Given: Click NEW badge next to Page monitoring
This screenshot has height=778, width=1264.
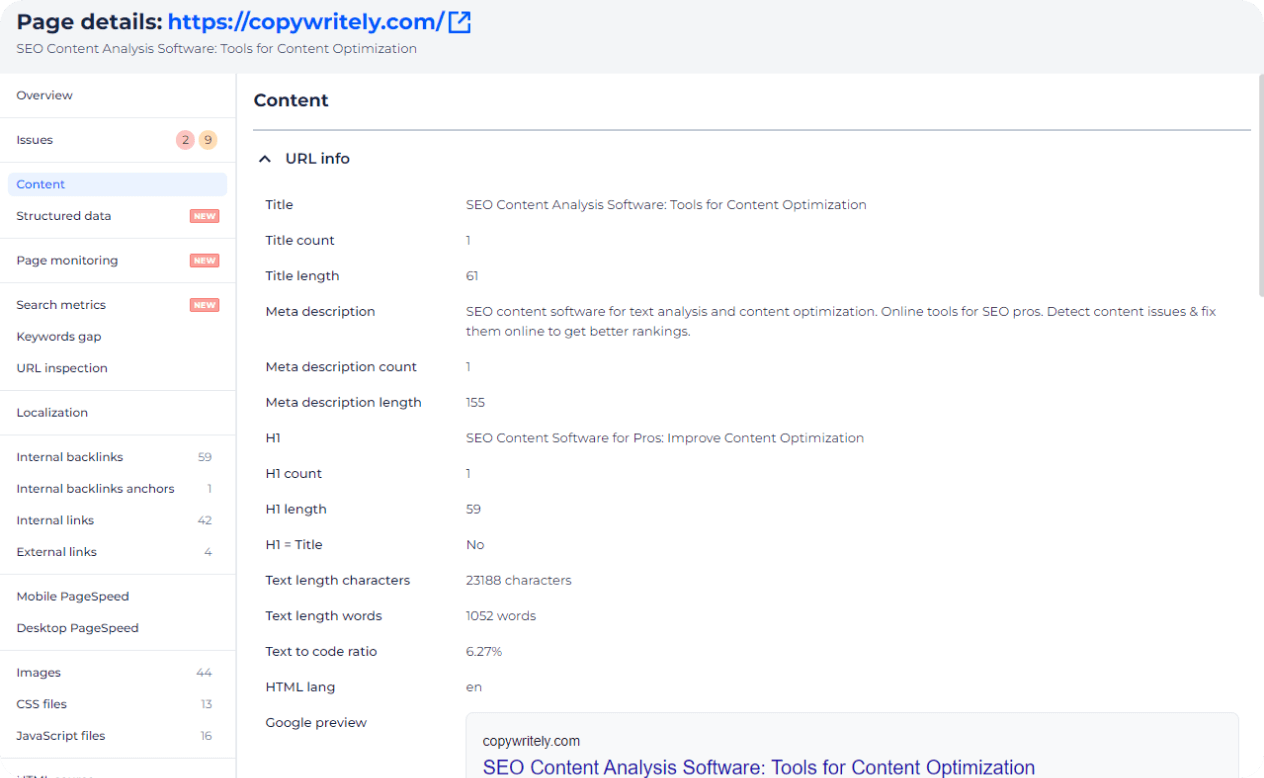Looking at the screenshot, I should [x=204, y=261].
